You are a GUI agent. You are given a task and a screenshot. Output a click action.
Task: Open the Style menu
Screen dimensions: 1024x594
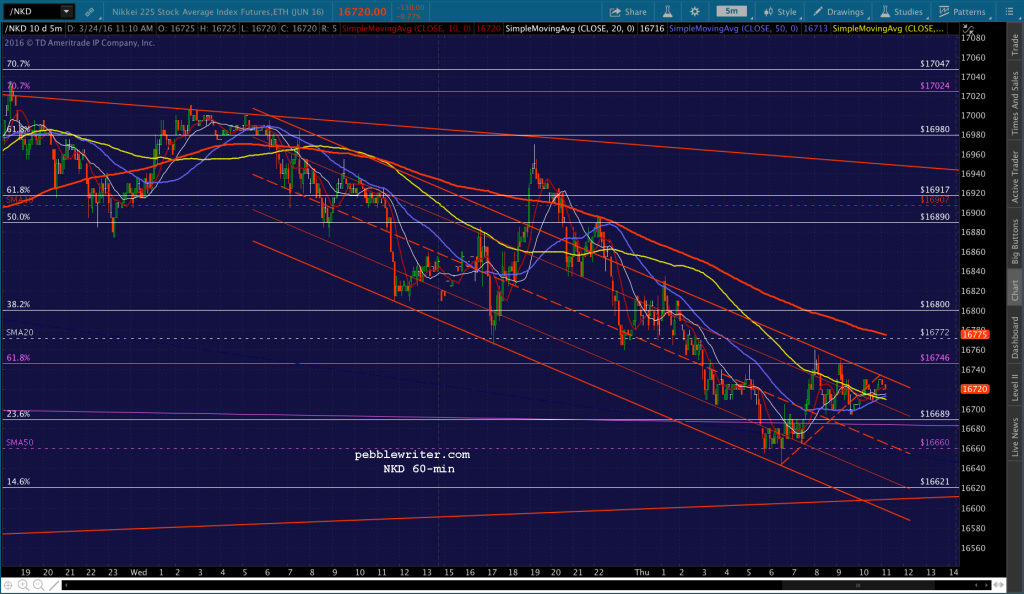pyautogui.click(x=780, y=12)
